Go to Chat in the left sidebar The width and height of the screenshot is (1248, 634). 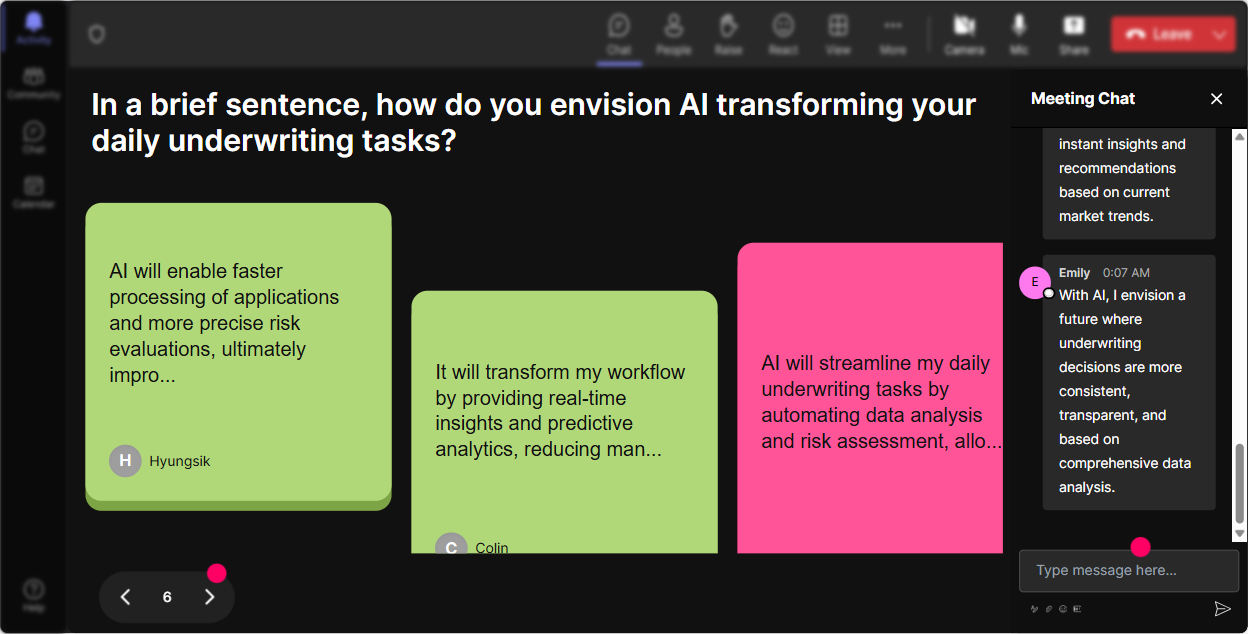(x=34, y=137)
